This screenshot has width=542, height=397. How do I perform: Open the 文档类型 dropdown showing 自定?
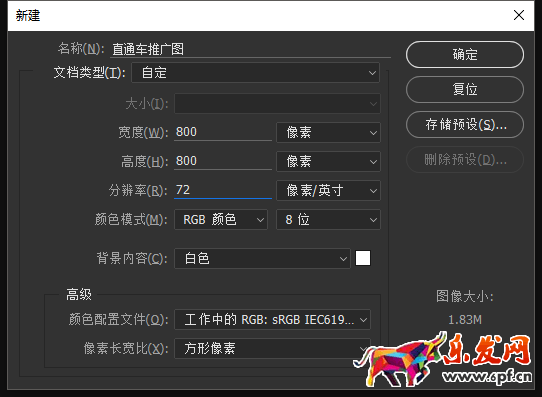pyautogui.click(x=255, y=73)
